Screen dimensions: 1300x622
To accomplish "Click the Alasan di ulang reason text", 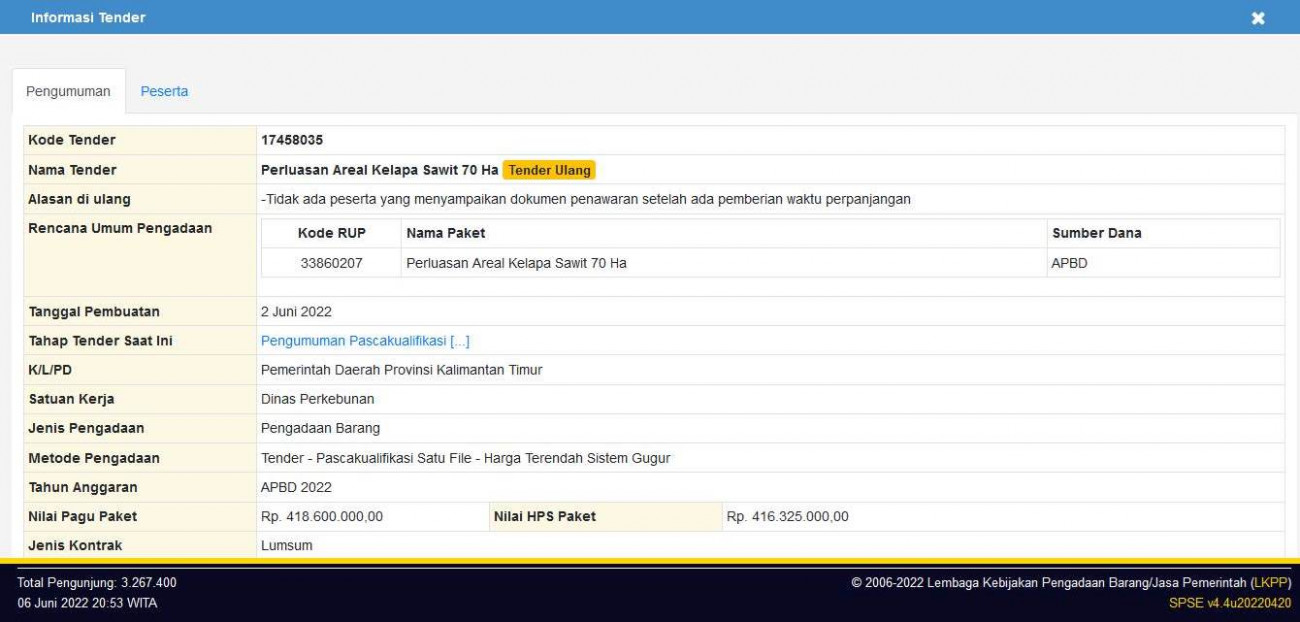I will pos(586,199).
